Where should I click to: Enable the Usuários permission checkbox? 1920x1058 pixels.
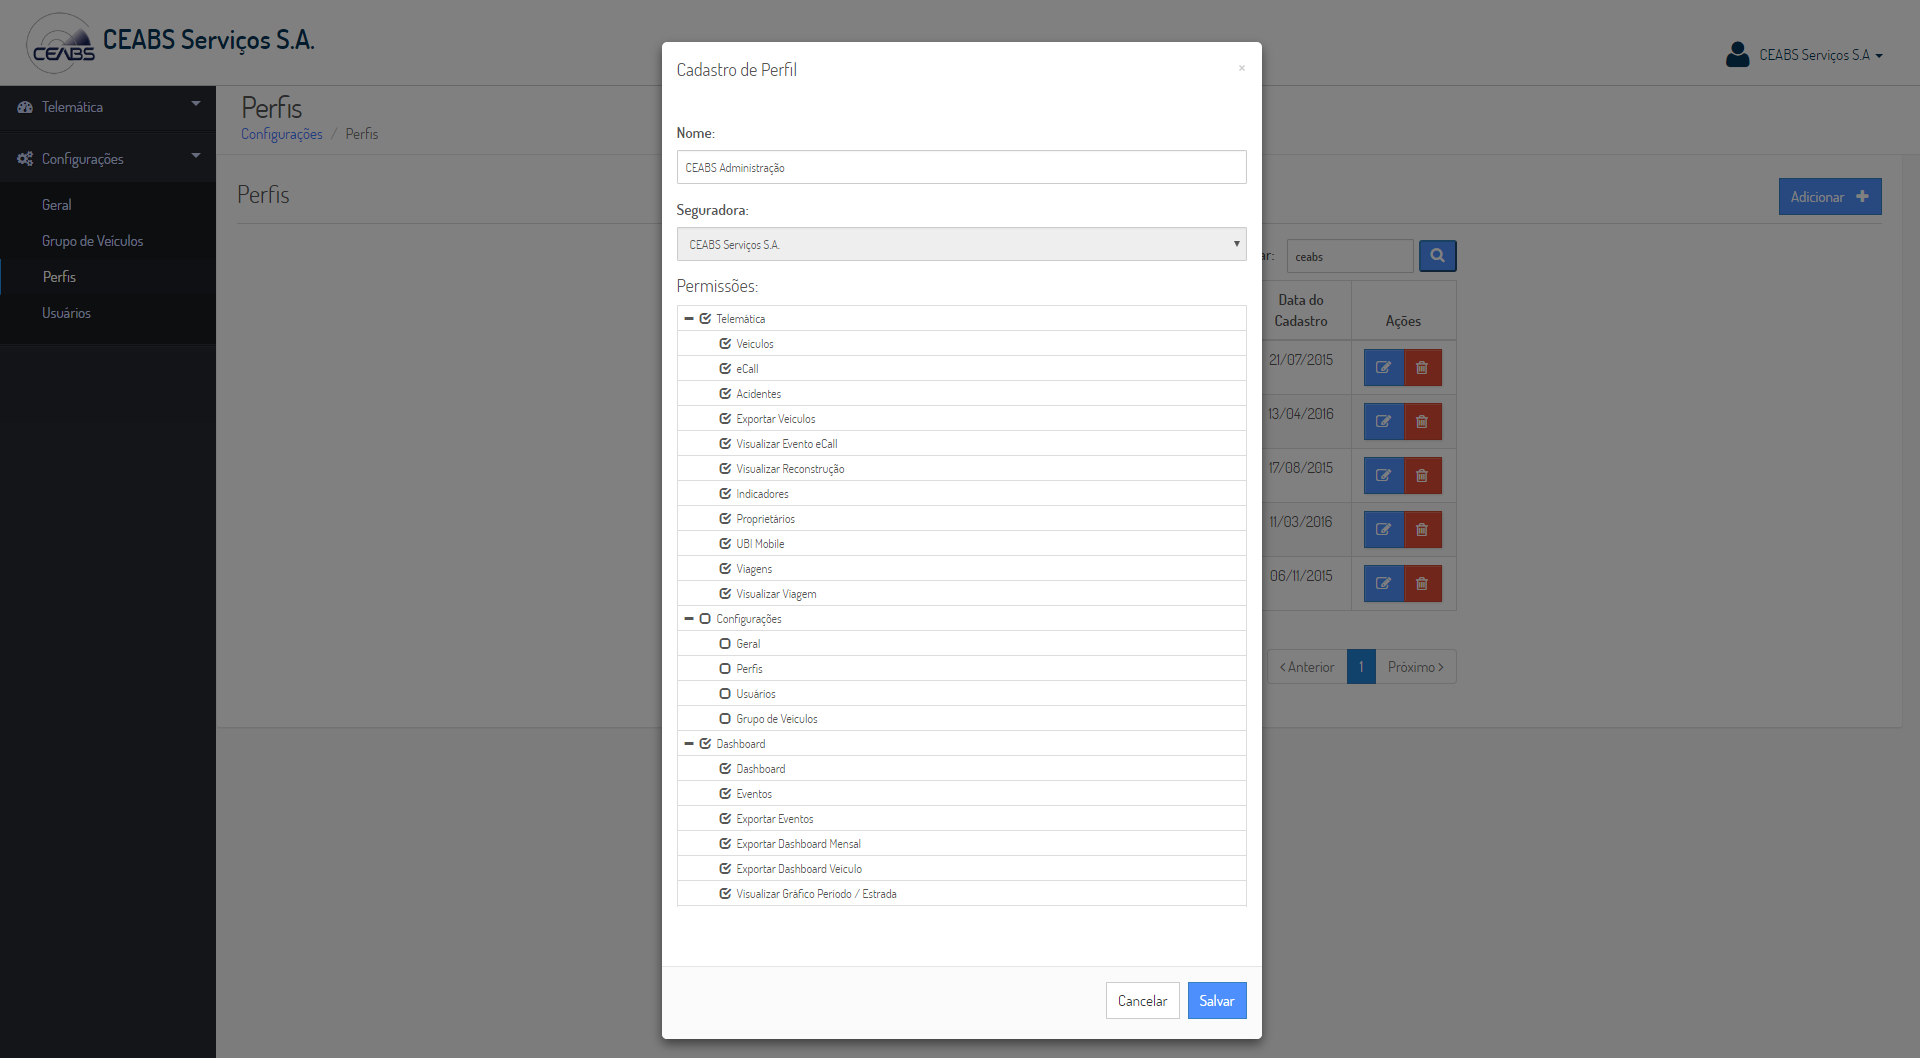(x=725, y=693)
